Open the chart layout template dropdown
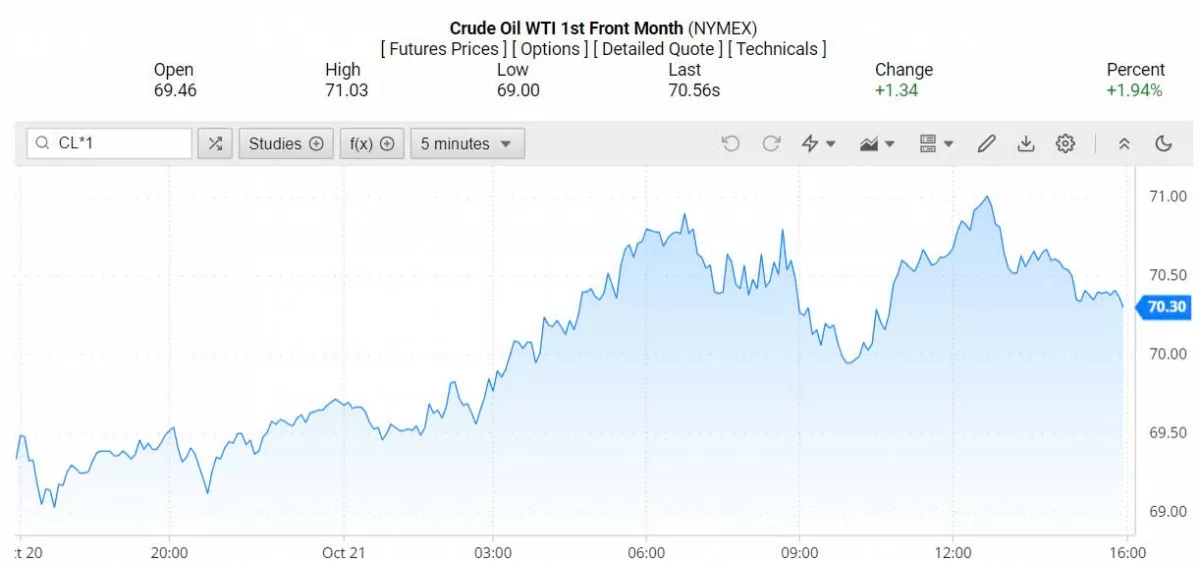Viewport: 1200px width, 564px height. pos(936,144)
